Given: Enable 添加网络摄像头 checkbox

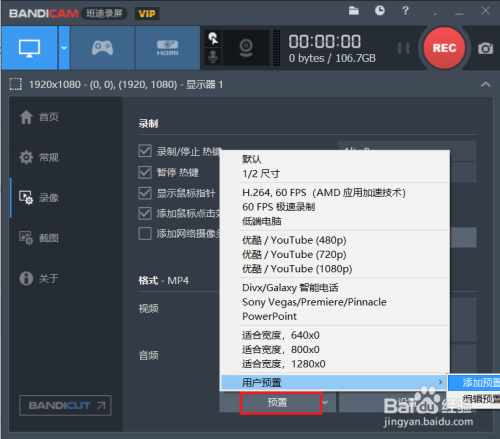Looking at the screenshot, I should 145,234.
